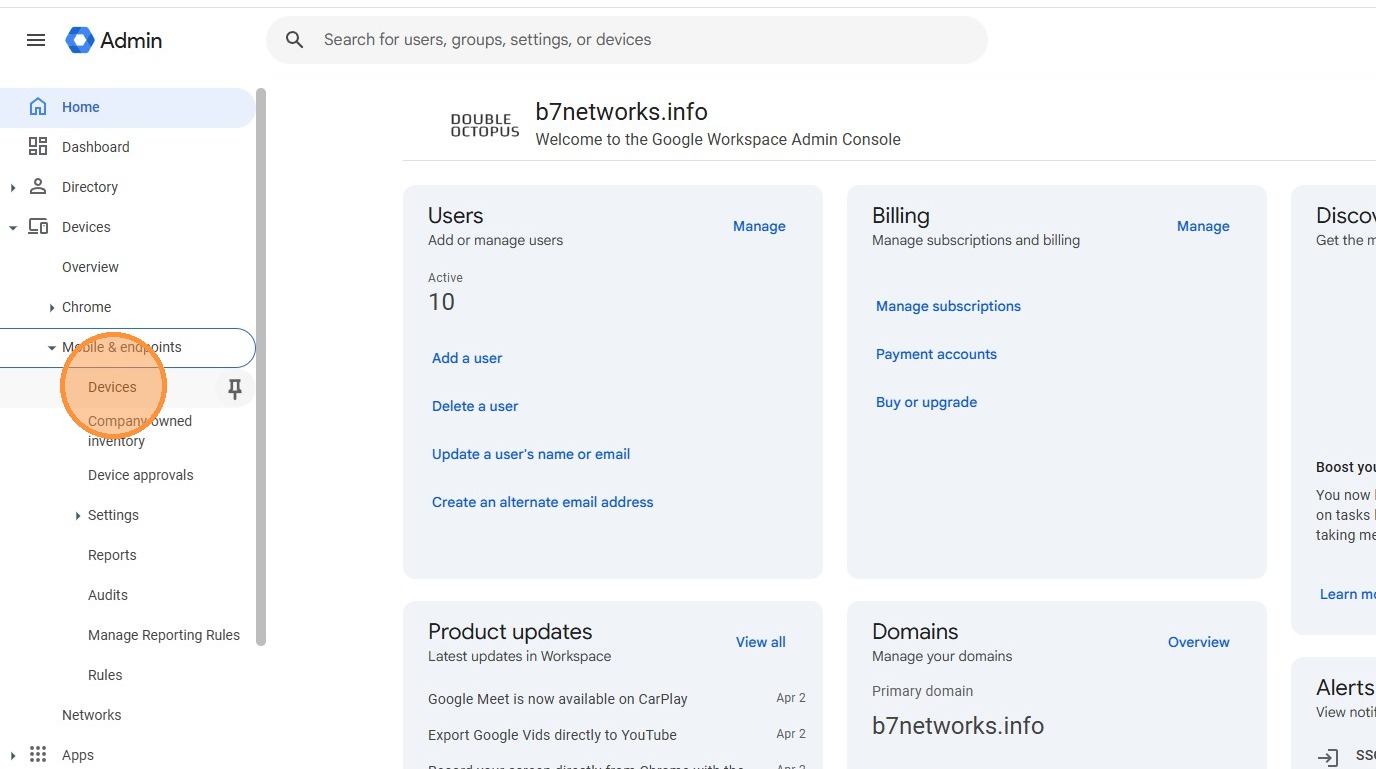Expand the Chrome submenu arrow
This screenshot has height=769, width=1376.
[x=51, y=307]
